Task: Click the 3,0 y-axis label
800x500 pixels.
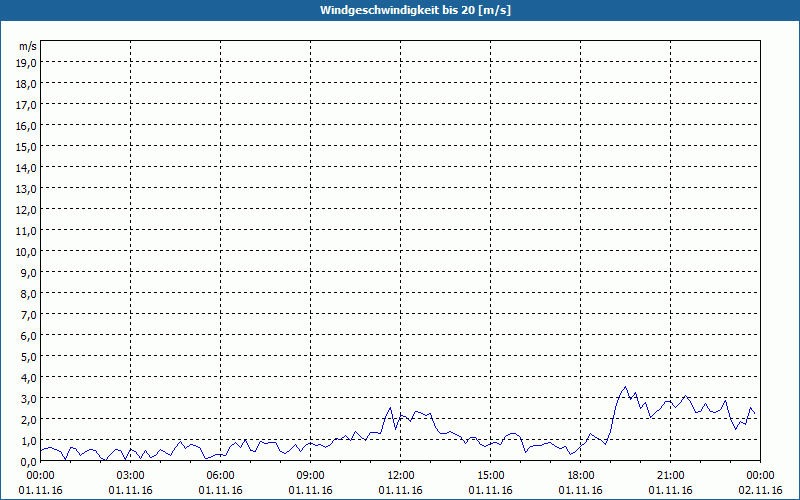Action: tap(29, 398)
